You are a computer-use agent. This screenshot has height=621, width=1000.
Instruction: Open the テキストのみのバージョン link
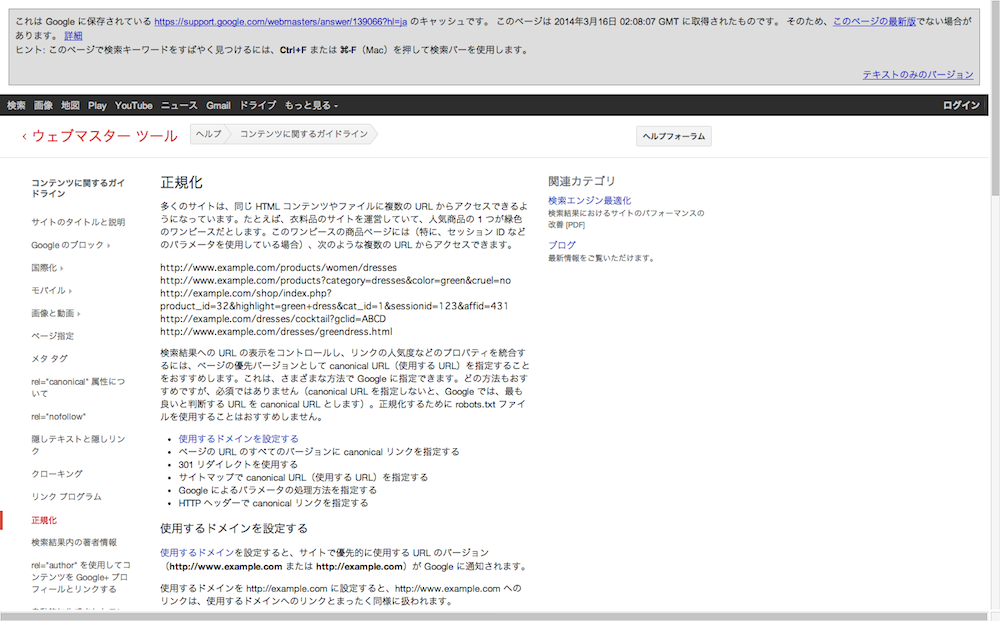click(917, 74)
